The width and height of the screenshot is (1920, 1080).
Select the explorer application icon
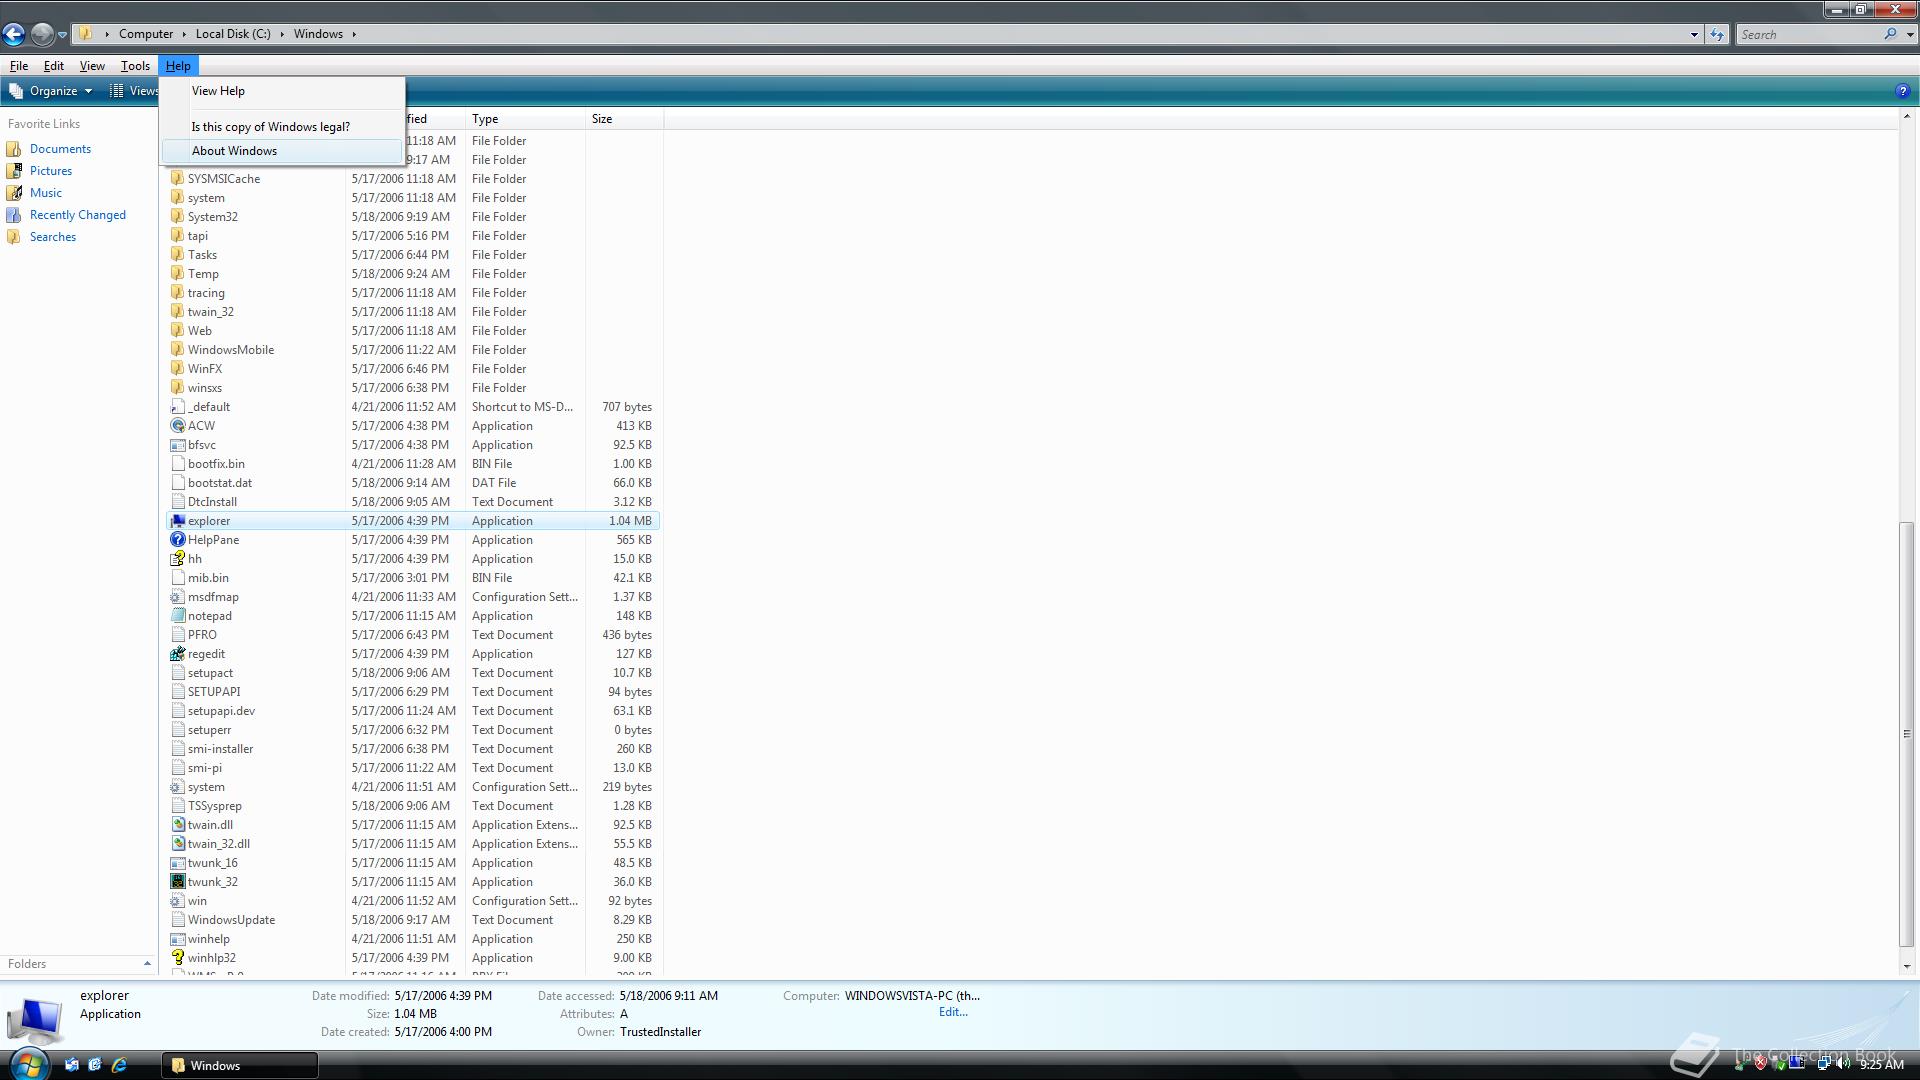coord(178,521)
